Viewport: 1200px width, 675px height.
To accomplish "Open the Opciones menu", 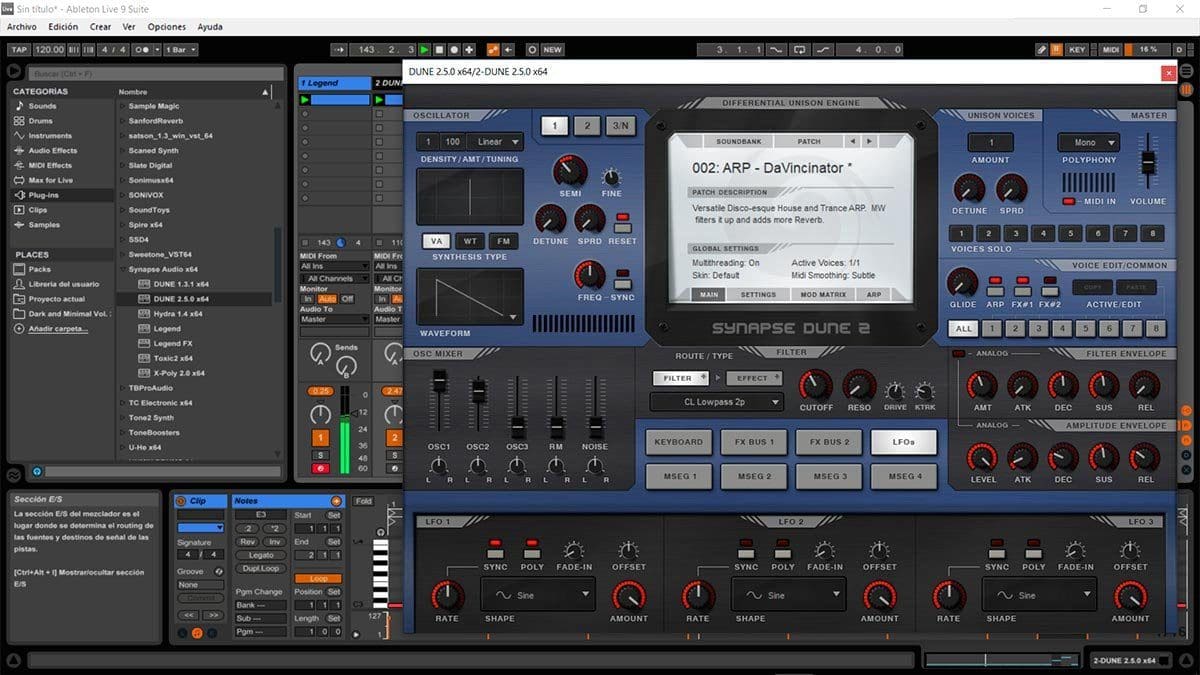I will [x=167, y=27].
